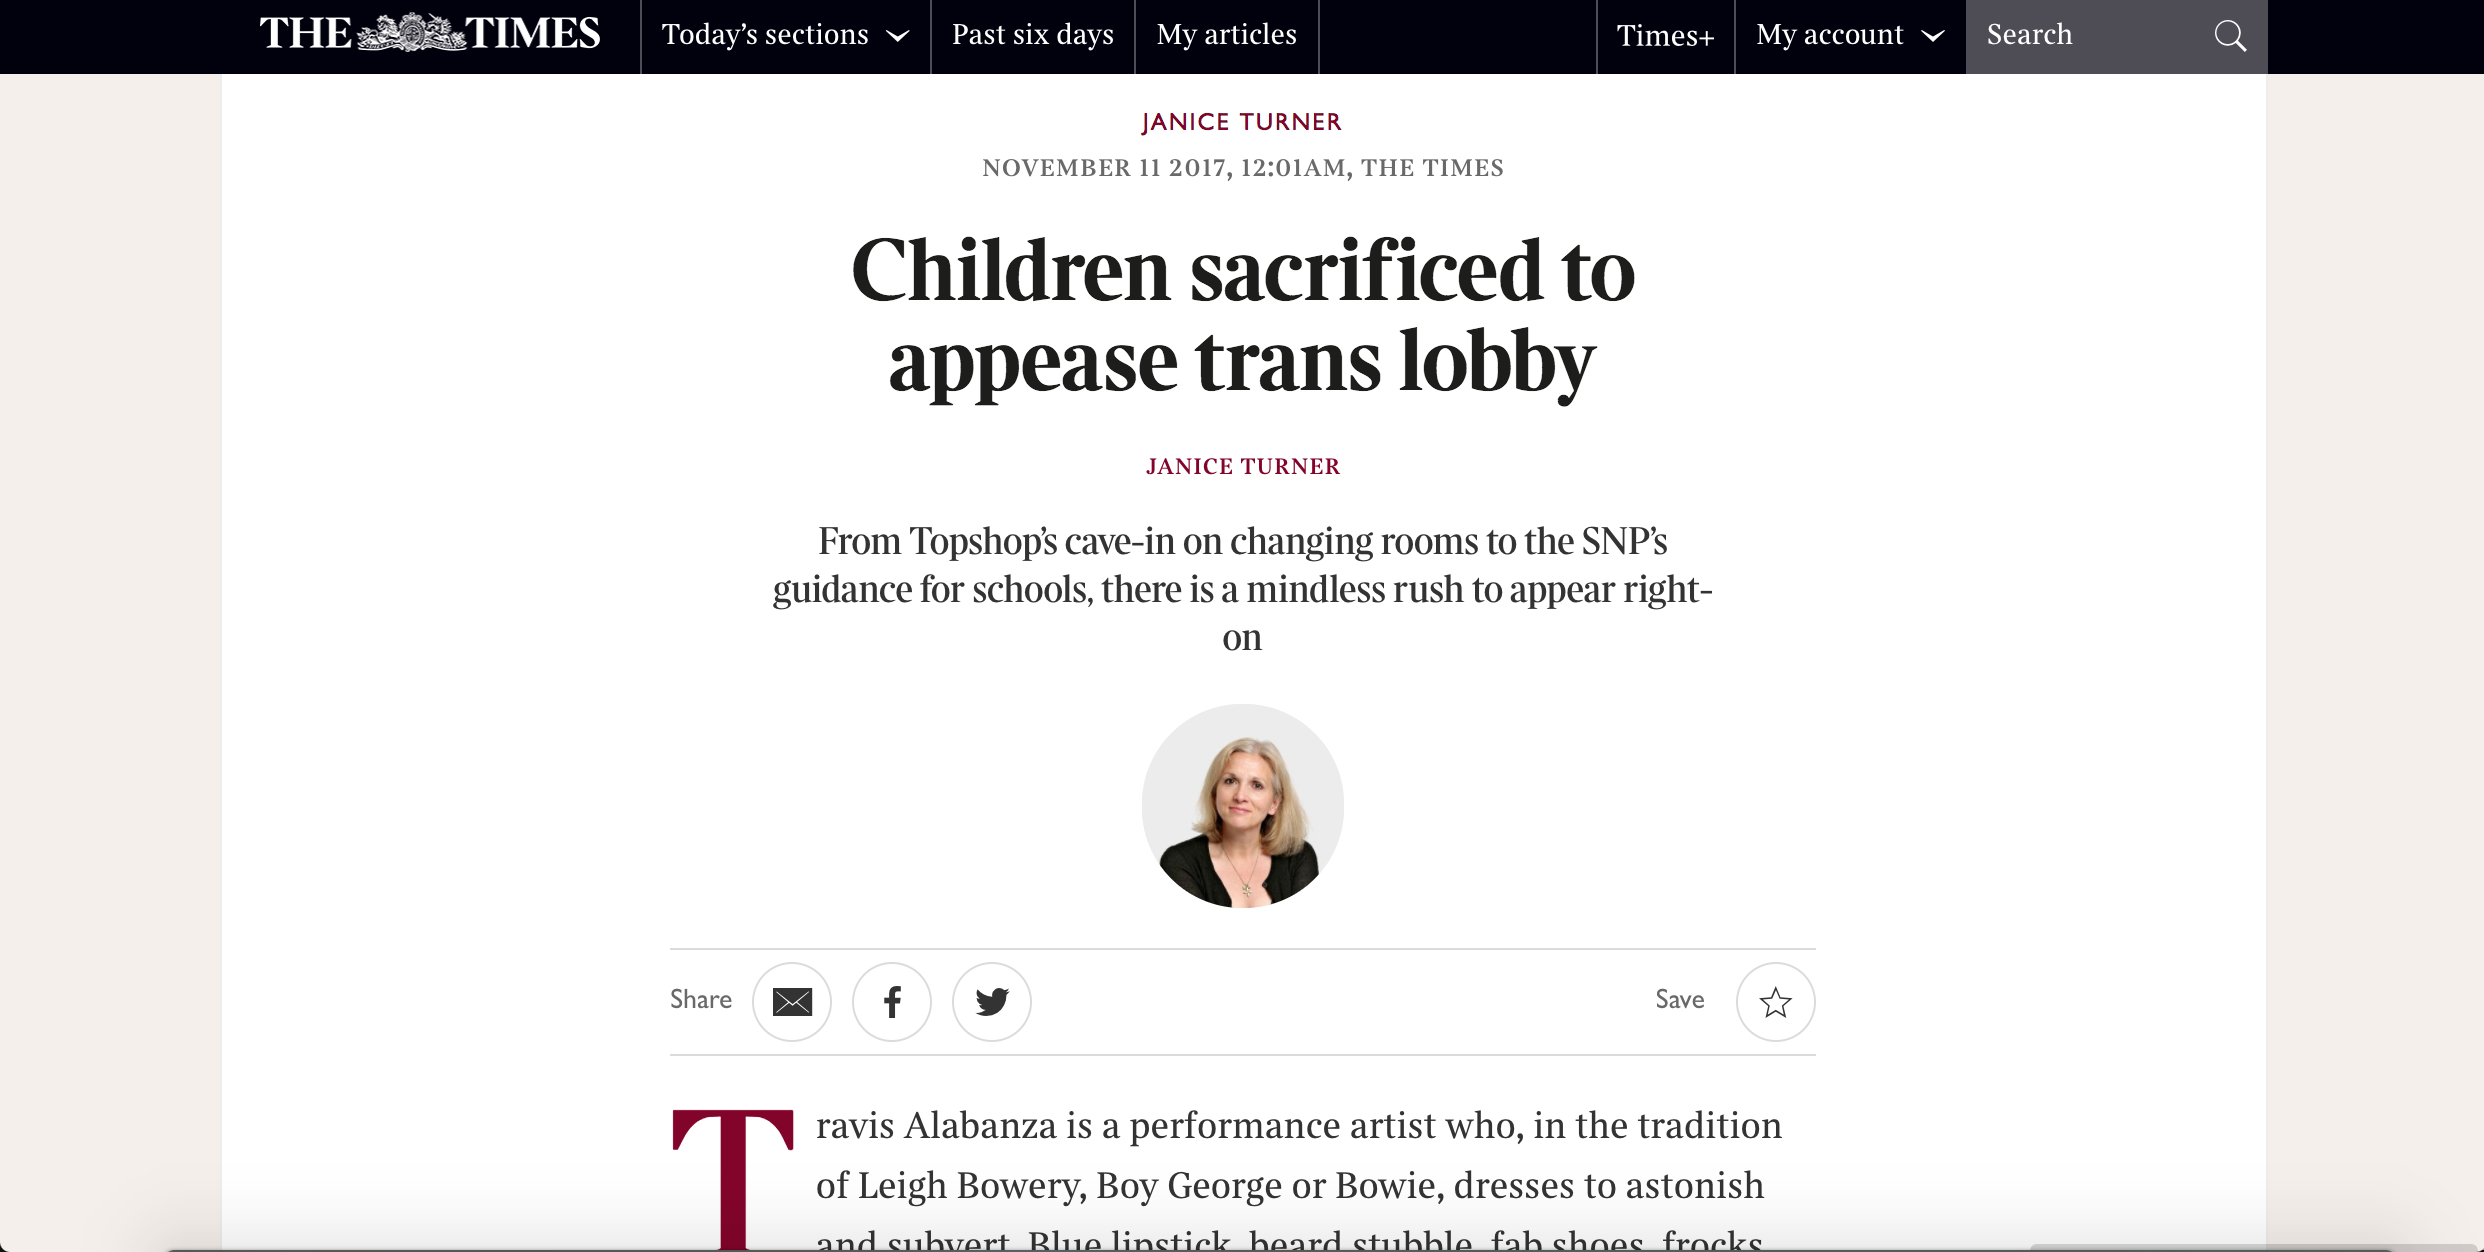
Task: Click the Save label text
Action: point(1679,1000)
